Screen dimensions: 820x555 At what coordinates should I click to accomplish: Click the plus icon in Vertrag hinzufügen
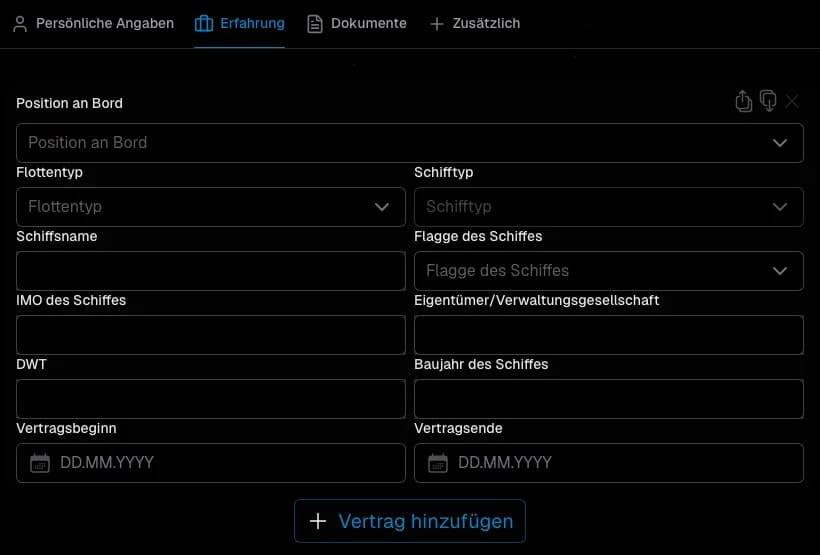pyautogui.click(x=318, y=521)
